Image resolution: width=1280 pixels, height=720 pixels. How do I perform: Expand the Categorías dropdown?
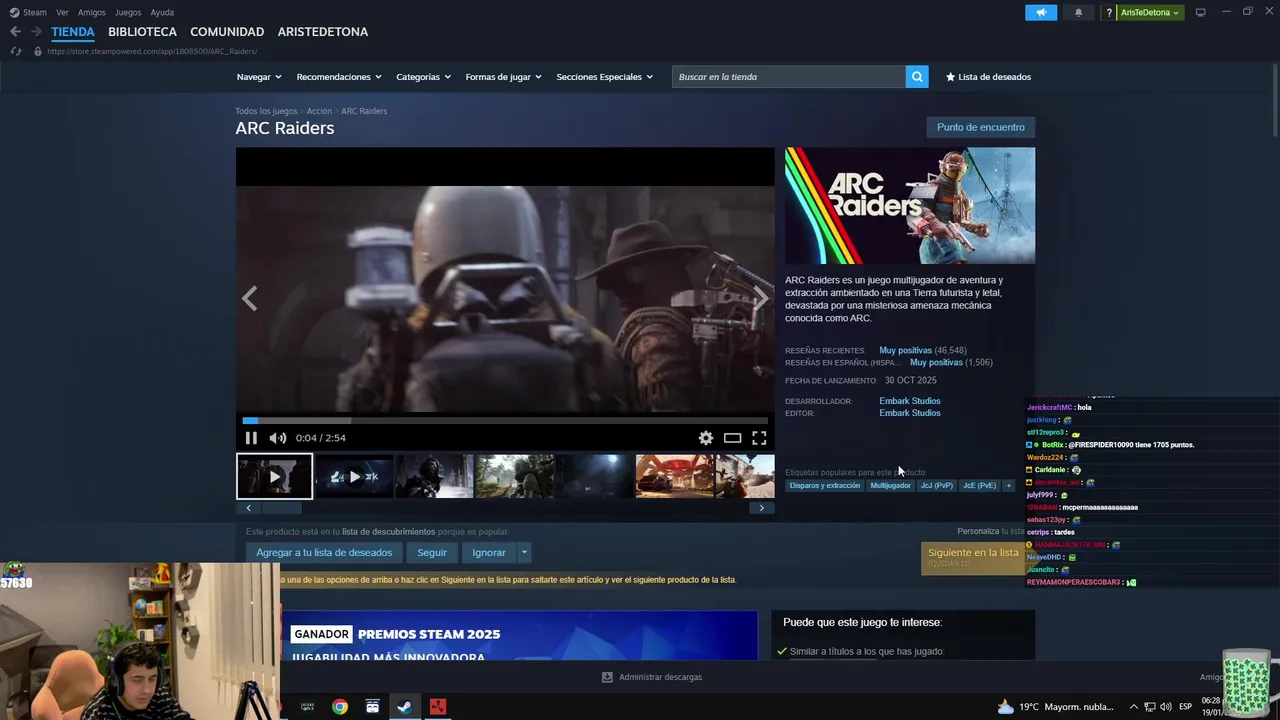[x=423, y=77]
